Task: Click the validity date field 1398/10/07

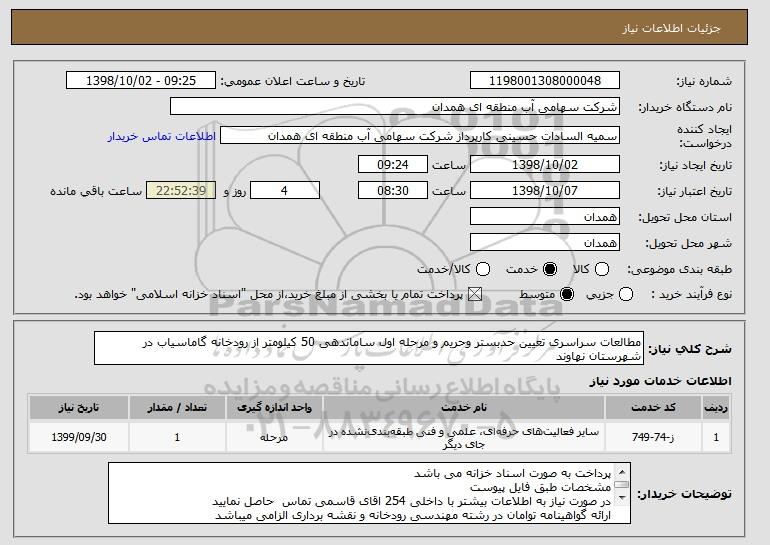Action: [545, 191]
